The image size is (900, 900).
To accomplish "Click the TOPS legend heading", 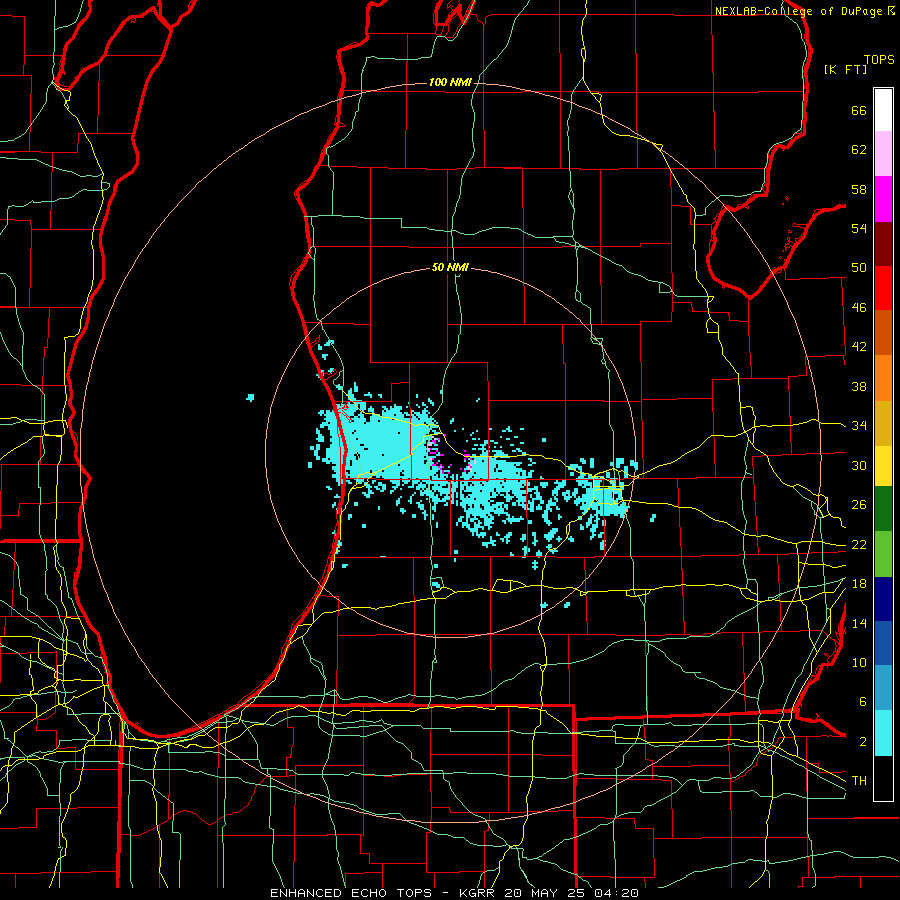I will 879,59.
